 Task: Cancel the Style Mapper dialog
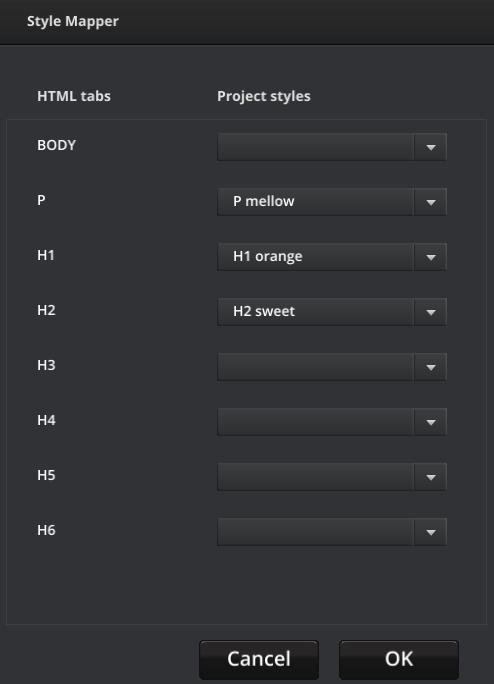point(259,659)
